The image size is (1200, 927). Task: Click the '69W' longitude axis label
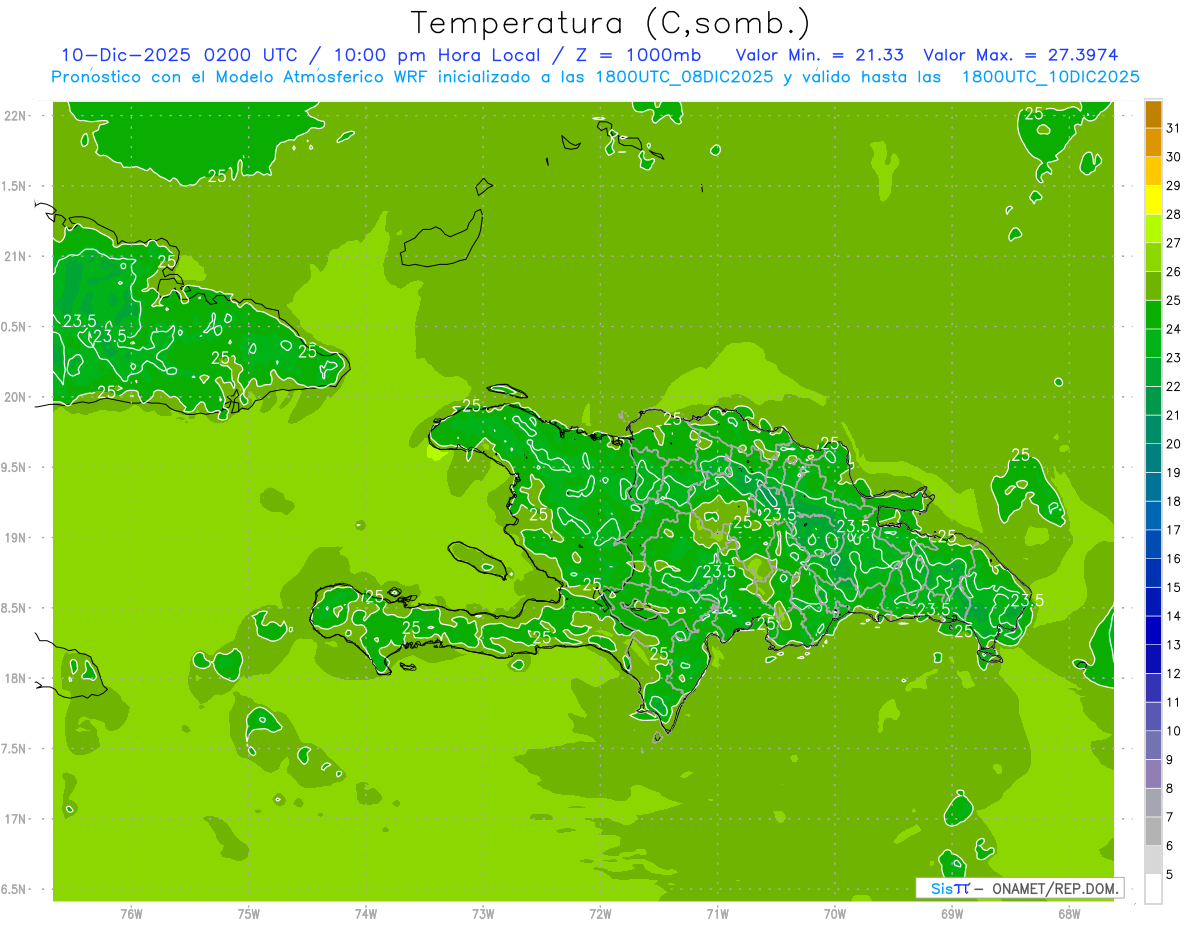pyautogui.click(x=952, y=914)
